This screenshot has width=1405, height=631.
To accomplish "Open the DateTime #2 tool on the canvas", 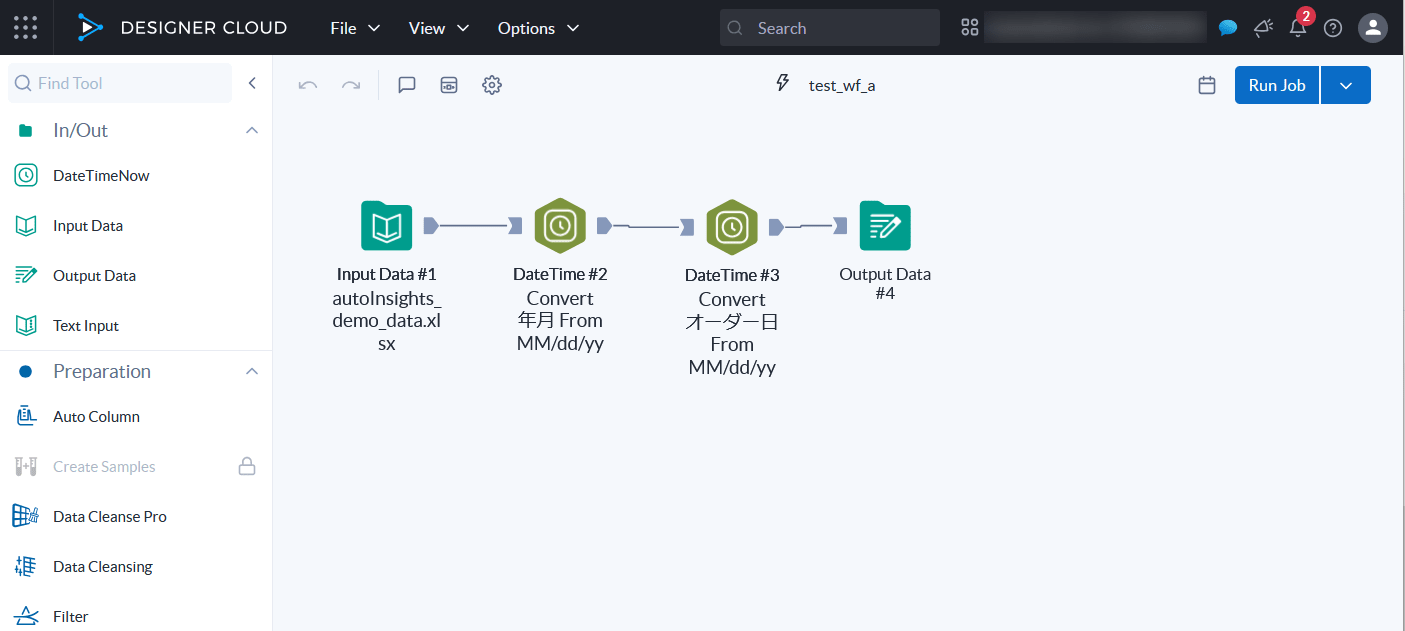I will point(560,226).
